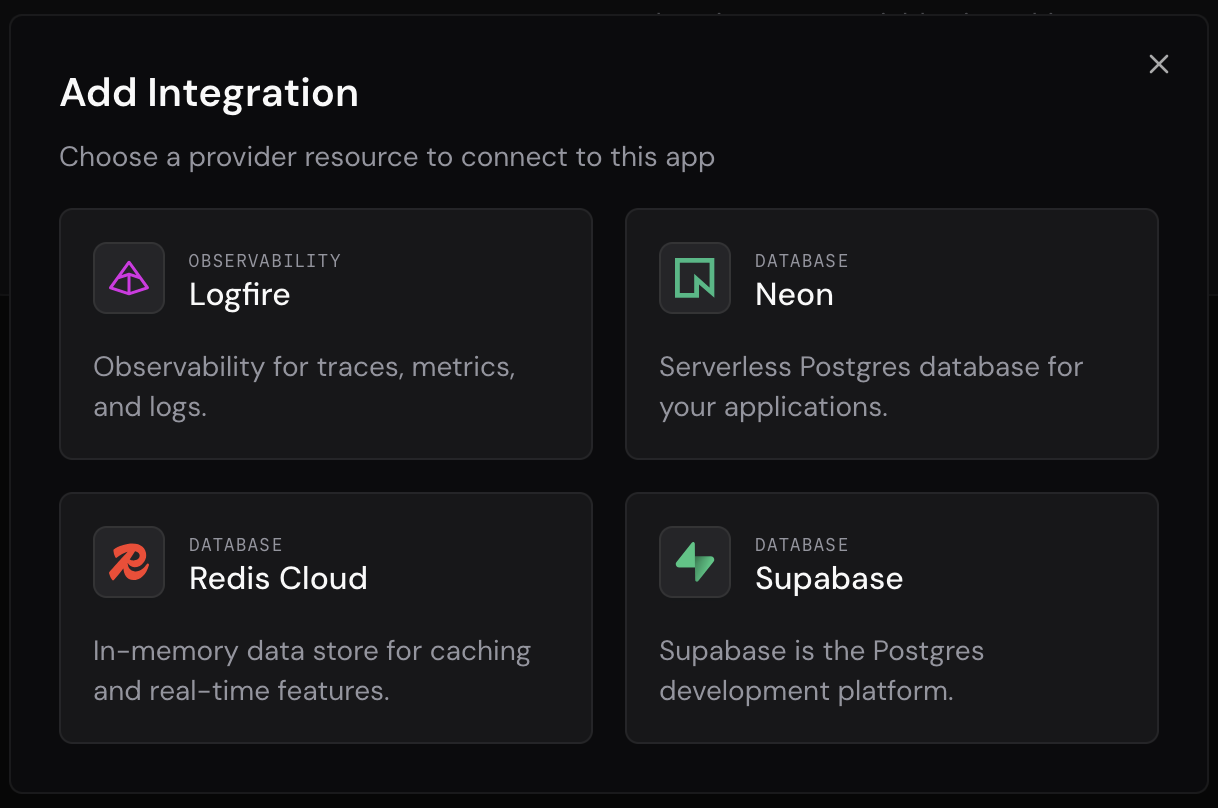Screen dimensions: 1218x808
Task: Choose the Neon provider name
Action: point(795,295)
